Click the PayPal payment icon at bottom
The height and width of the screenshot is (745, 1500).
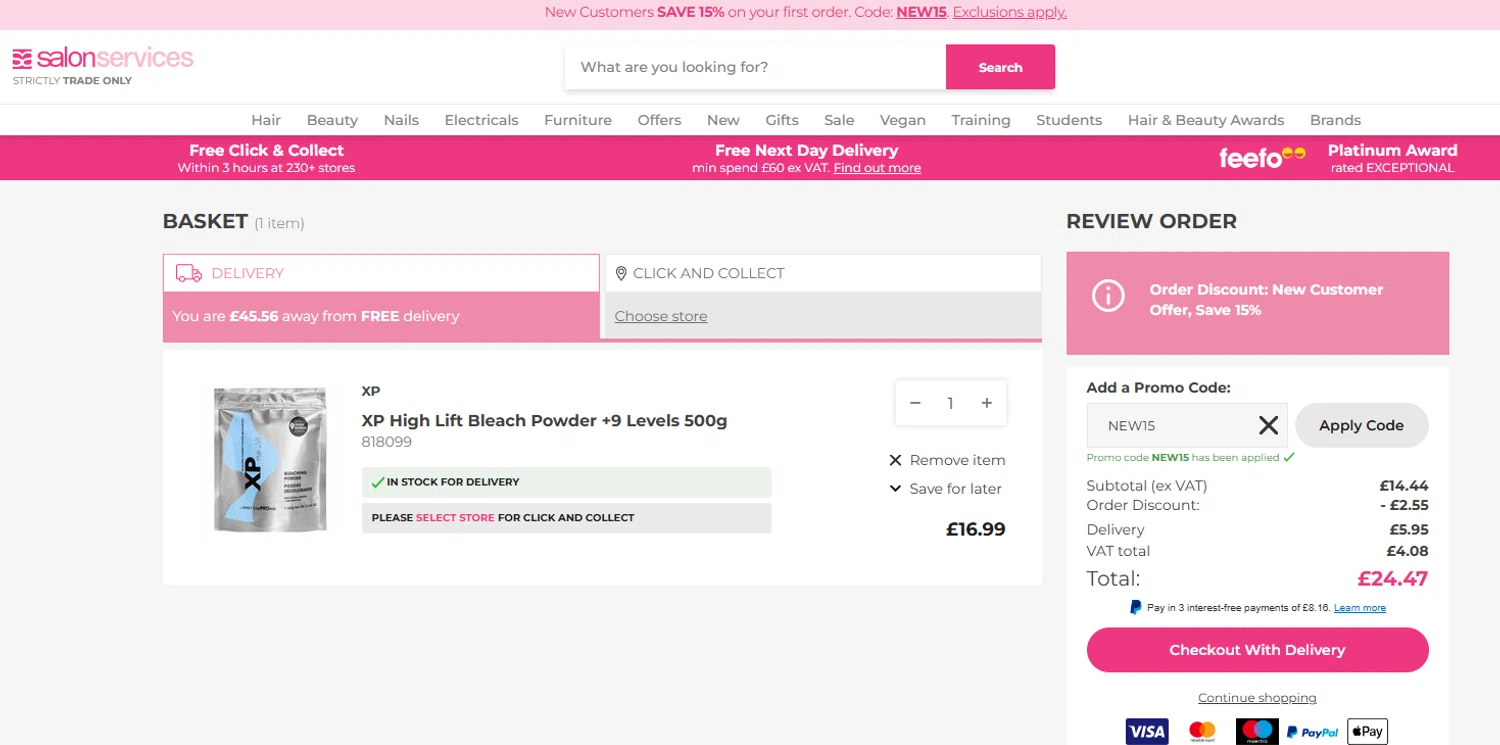(x=1312, y=732)
